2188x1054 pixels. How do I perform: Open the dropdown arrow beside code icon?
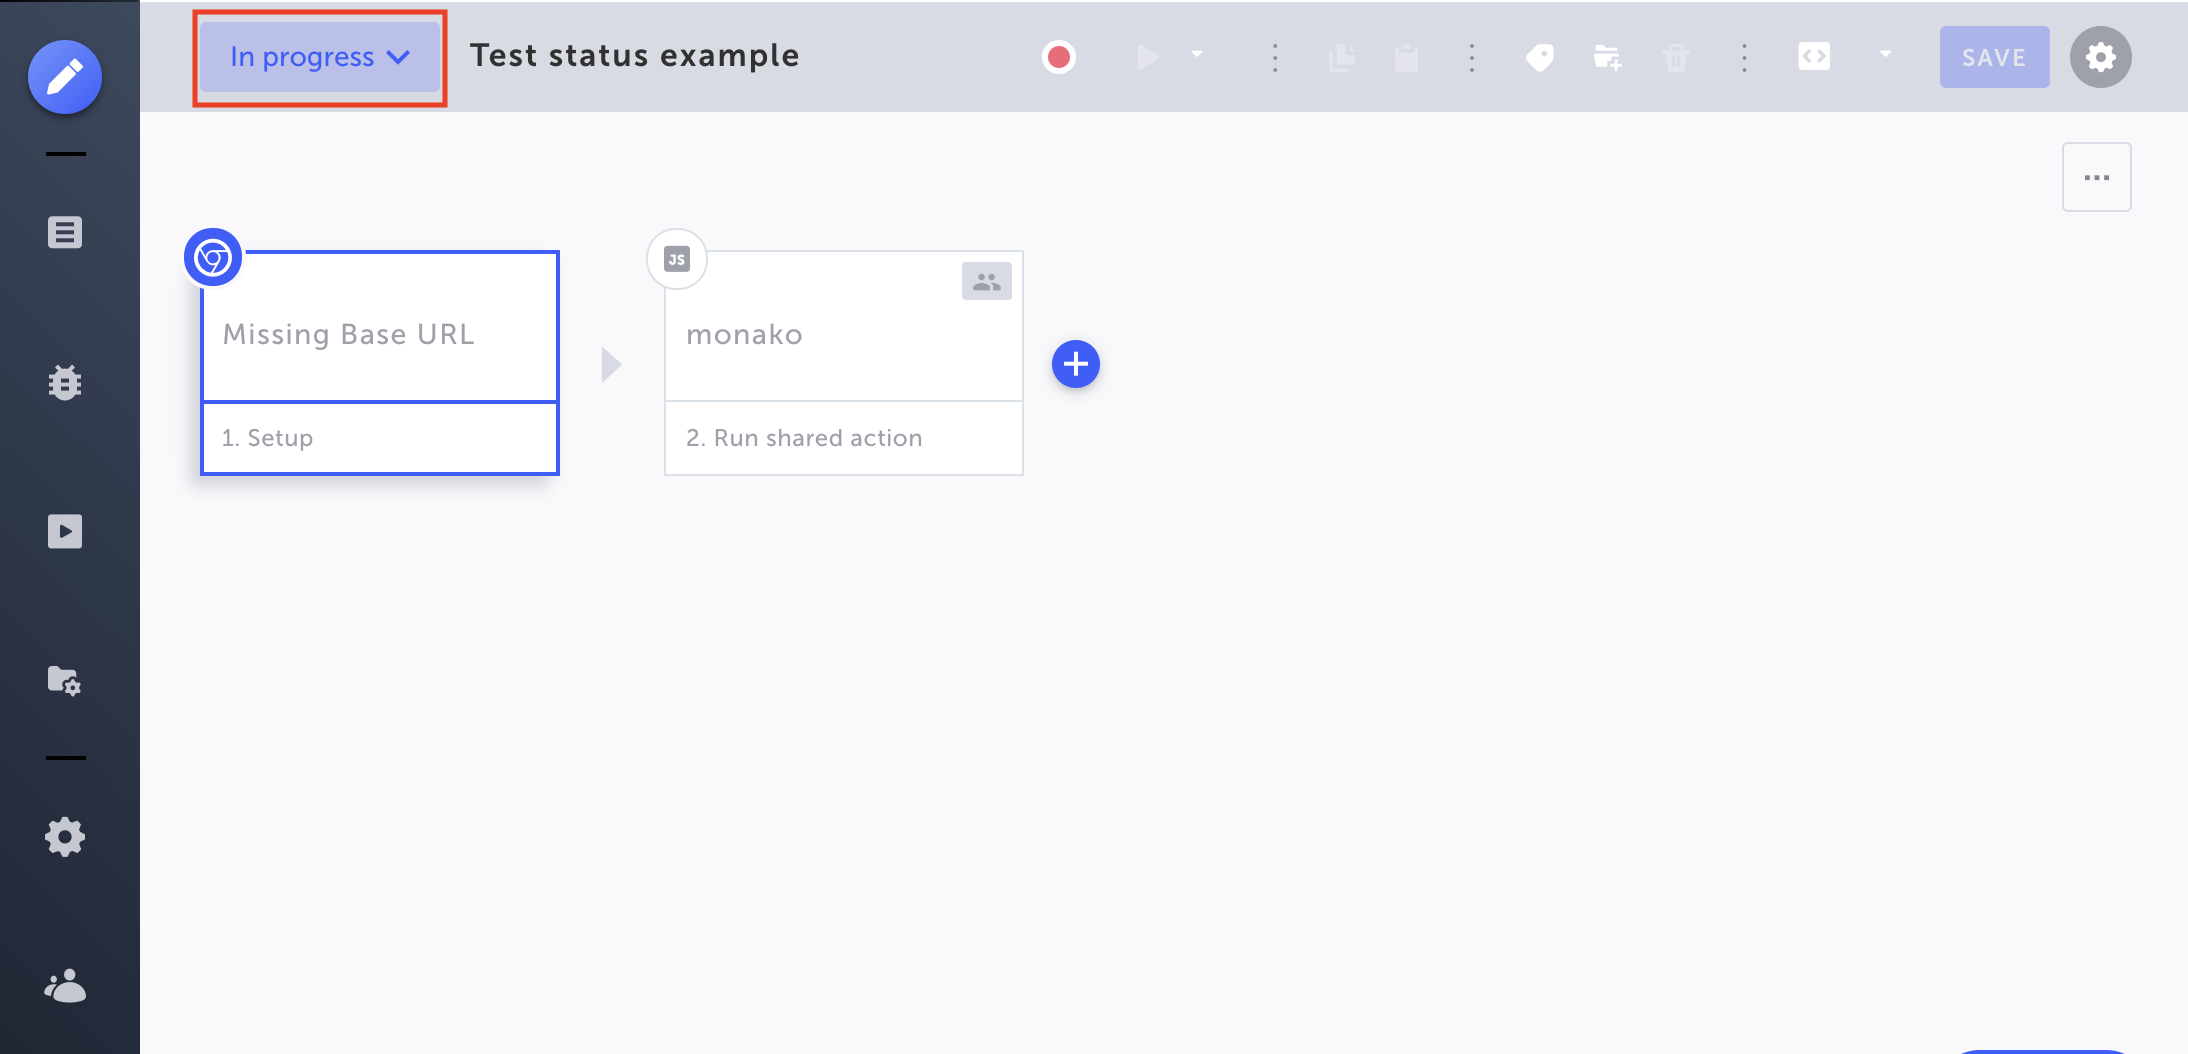(x=1886, y=54)
